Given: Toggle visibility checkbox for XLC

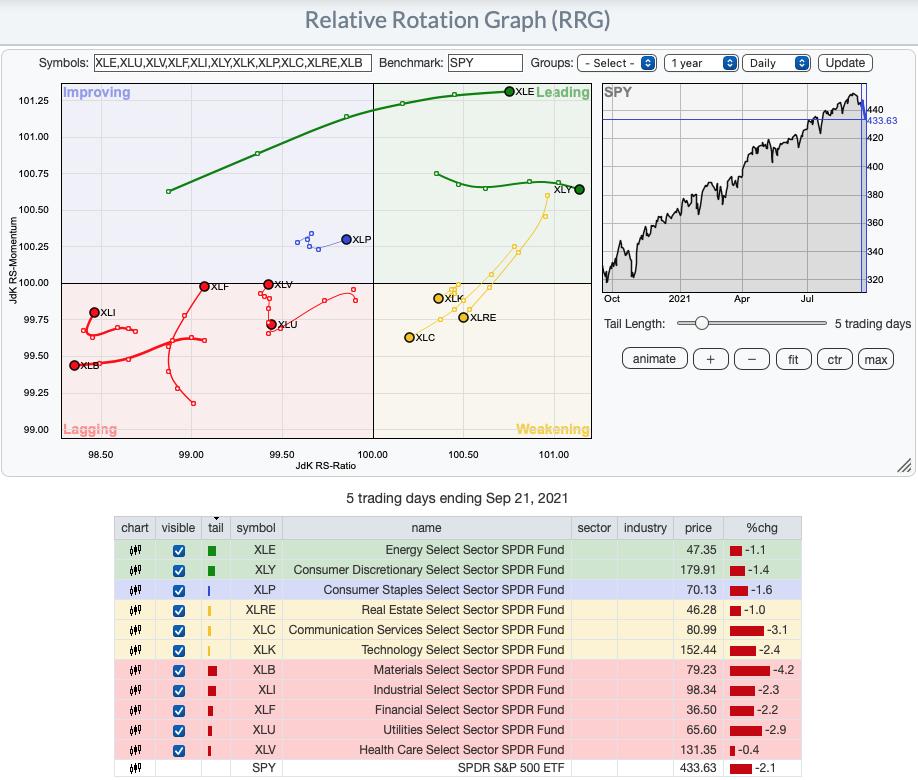Looking at the screenshot, I should click(x=179, y=631).
